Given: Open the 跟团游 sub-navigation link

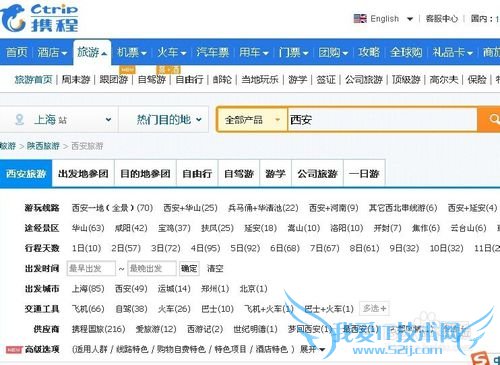Looking at the screenshot, I should click(x=114, y=79).
